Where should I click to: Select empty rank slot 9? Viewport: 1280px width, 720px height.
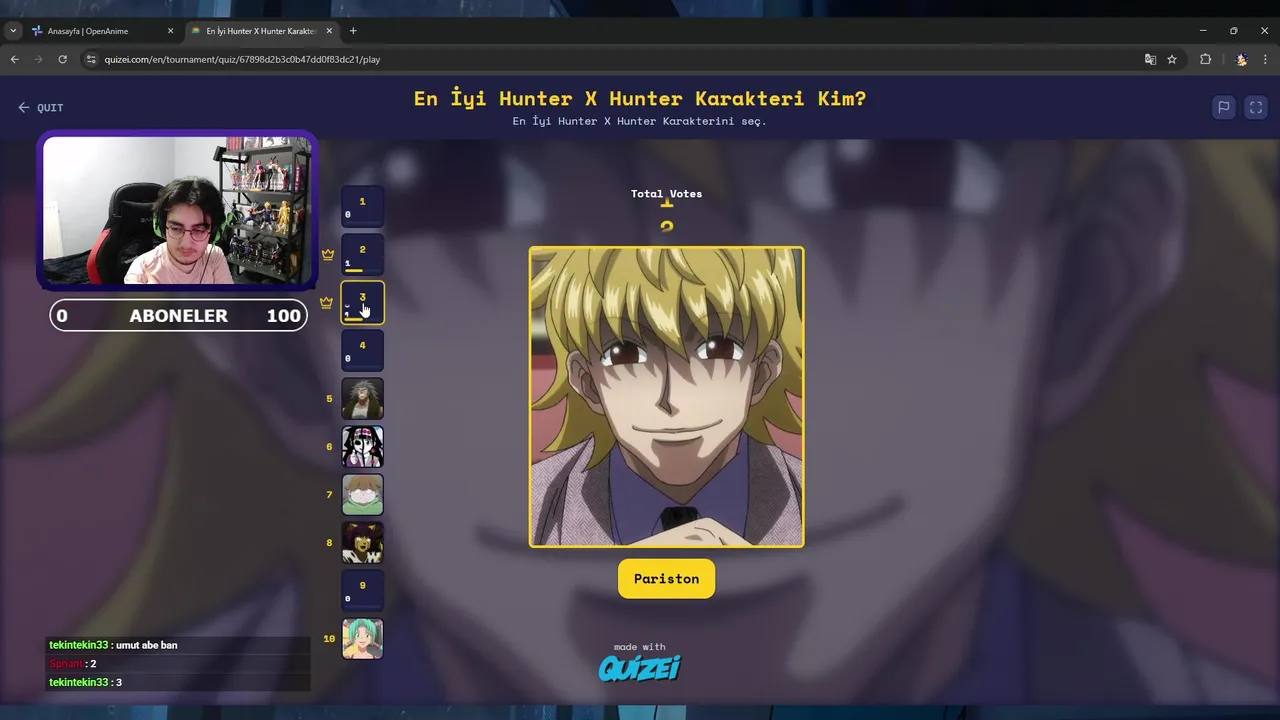362,591
